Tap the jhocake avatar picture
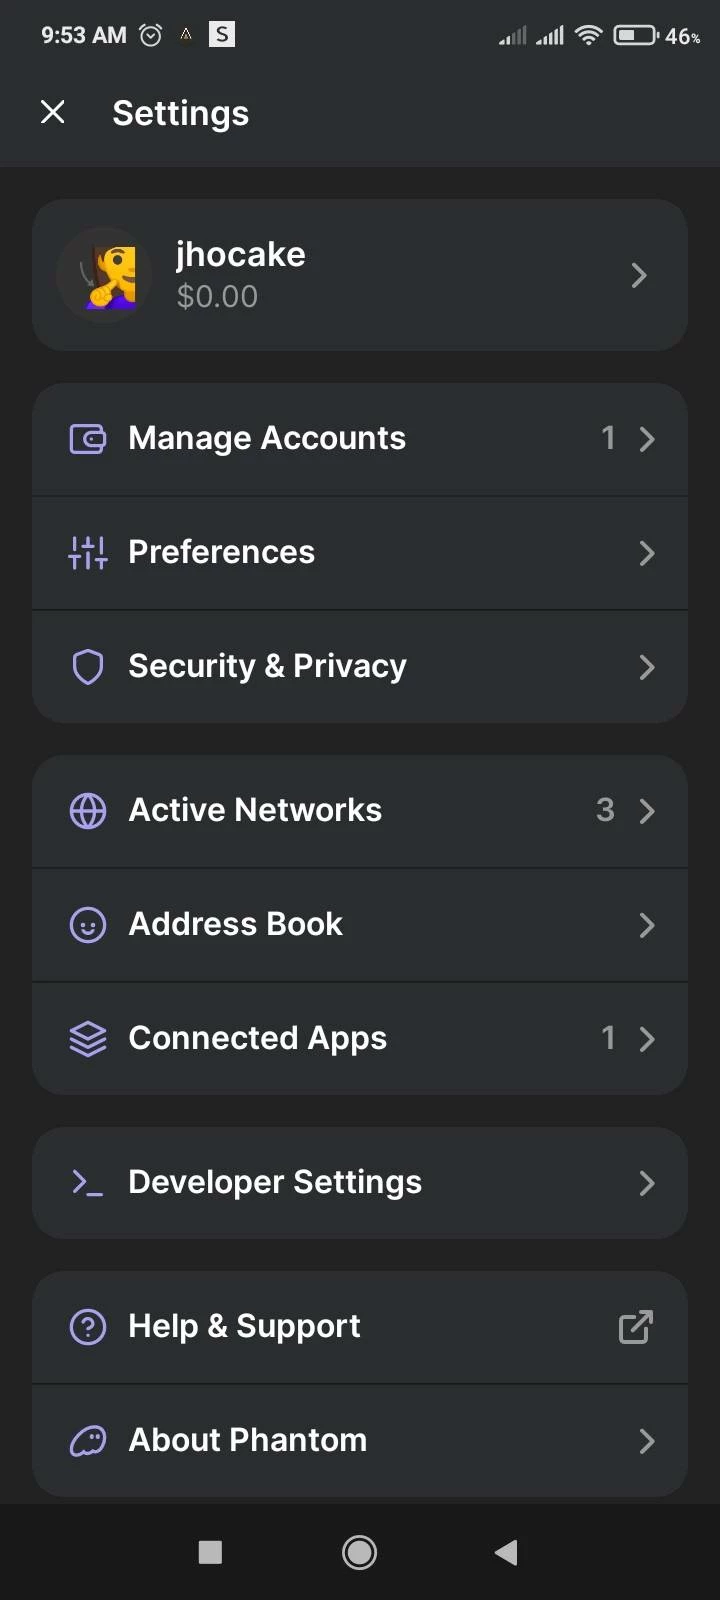 [x=105, y=274]
